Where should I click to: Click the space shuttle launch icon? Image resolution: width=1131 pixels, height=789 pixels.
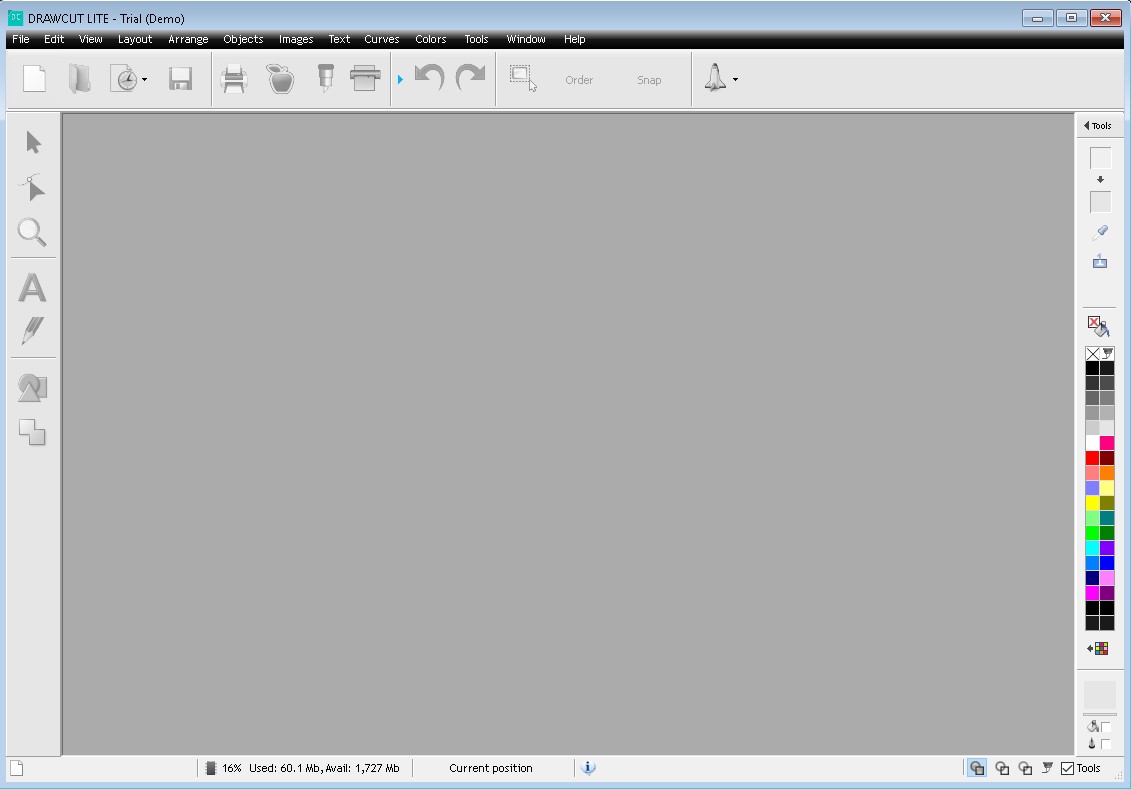(715, 78)
